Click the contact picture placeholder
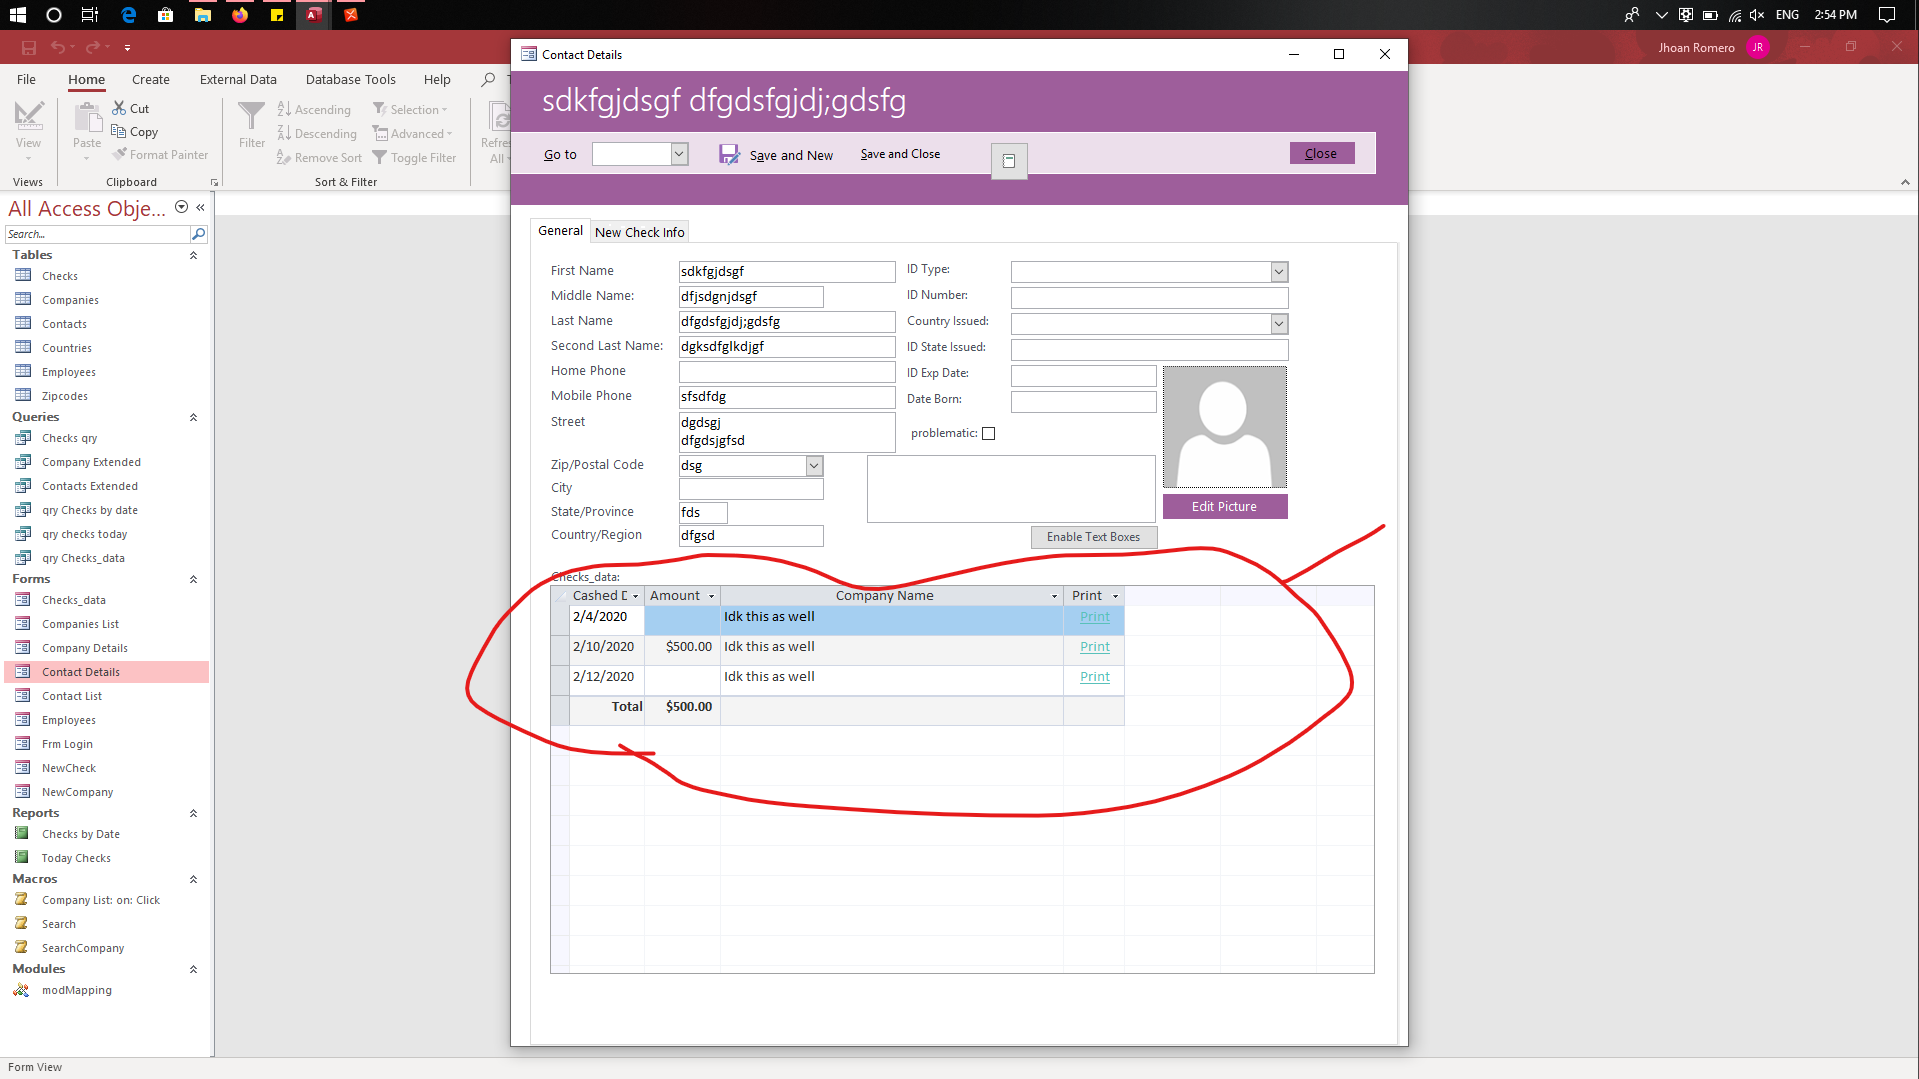Image resolution: width=1919 pixels, height=1079 pixels. tap(1225, 427)
